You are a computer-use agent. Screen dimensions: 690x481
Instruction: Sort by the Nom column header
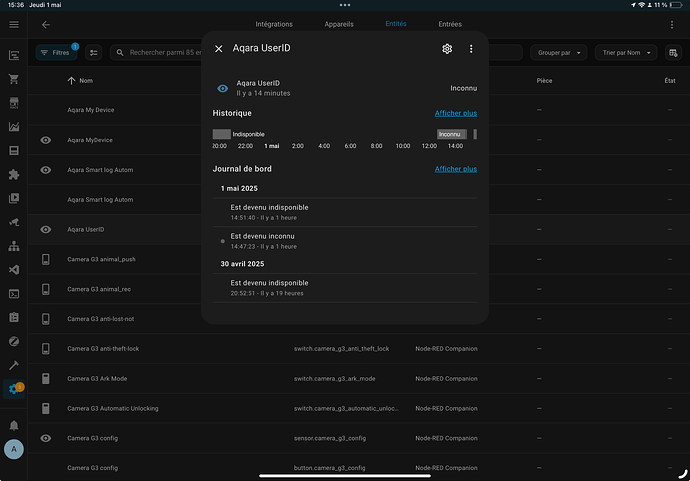(x=80, y=81)
